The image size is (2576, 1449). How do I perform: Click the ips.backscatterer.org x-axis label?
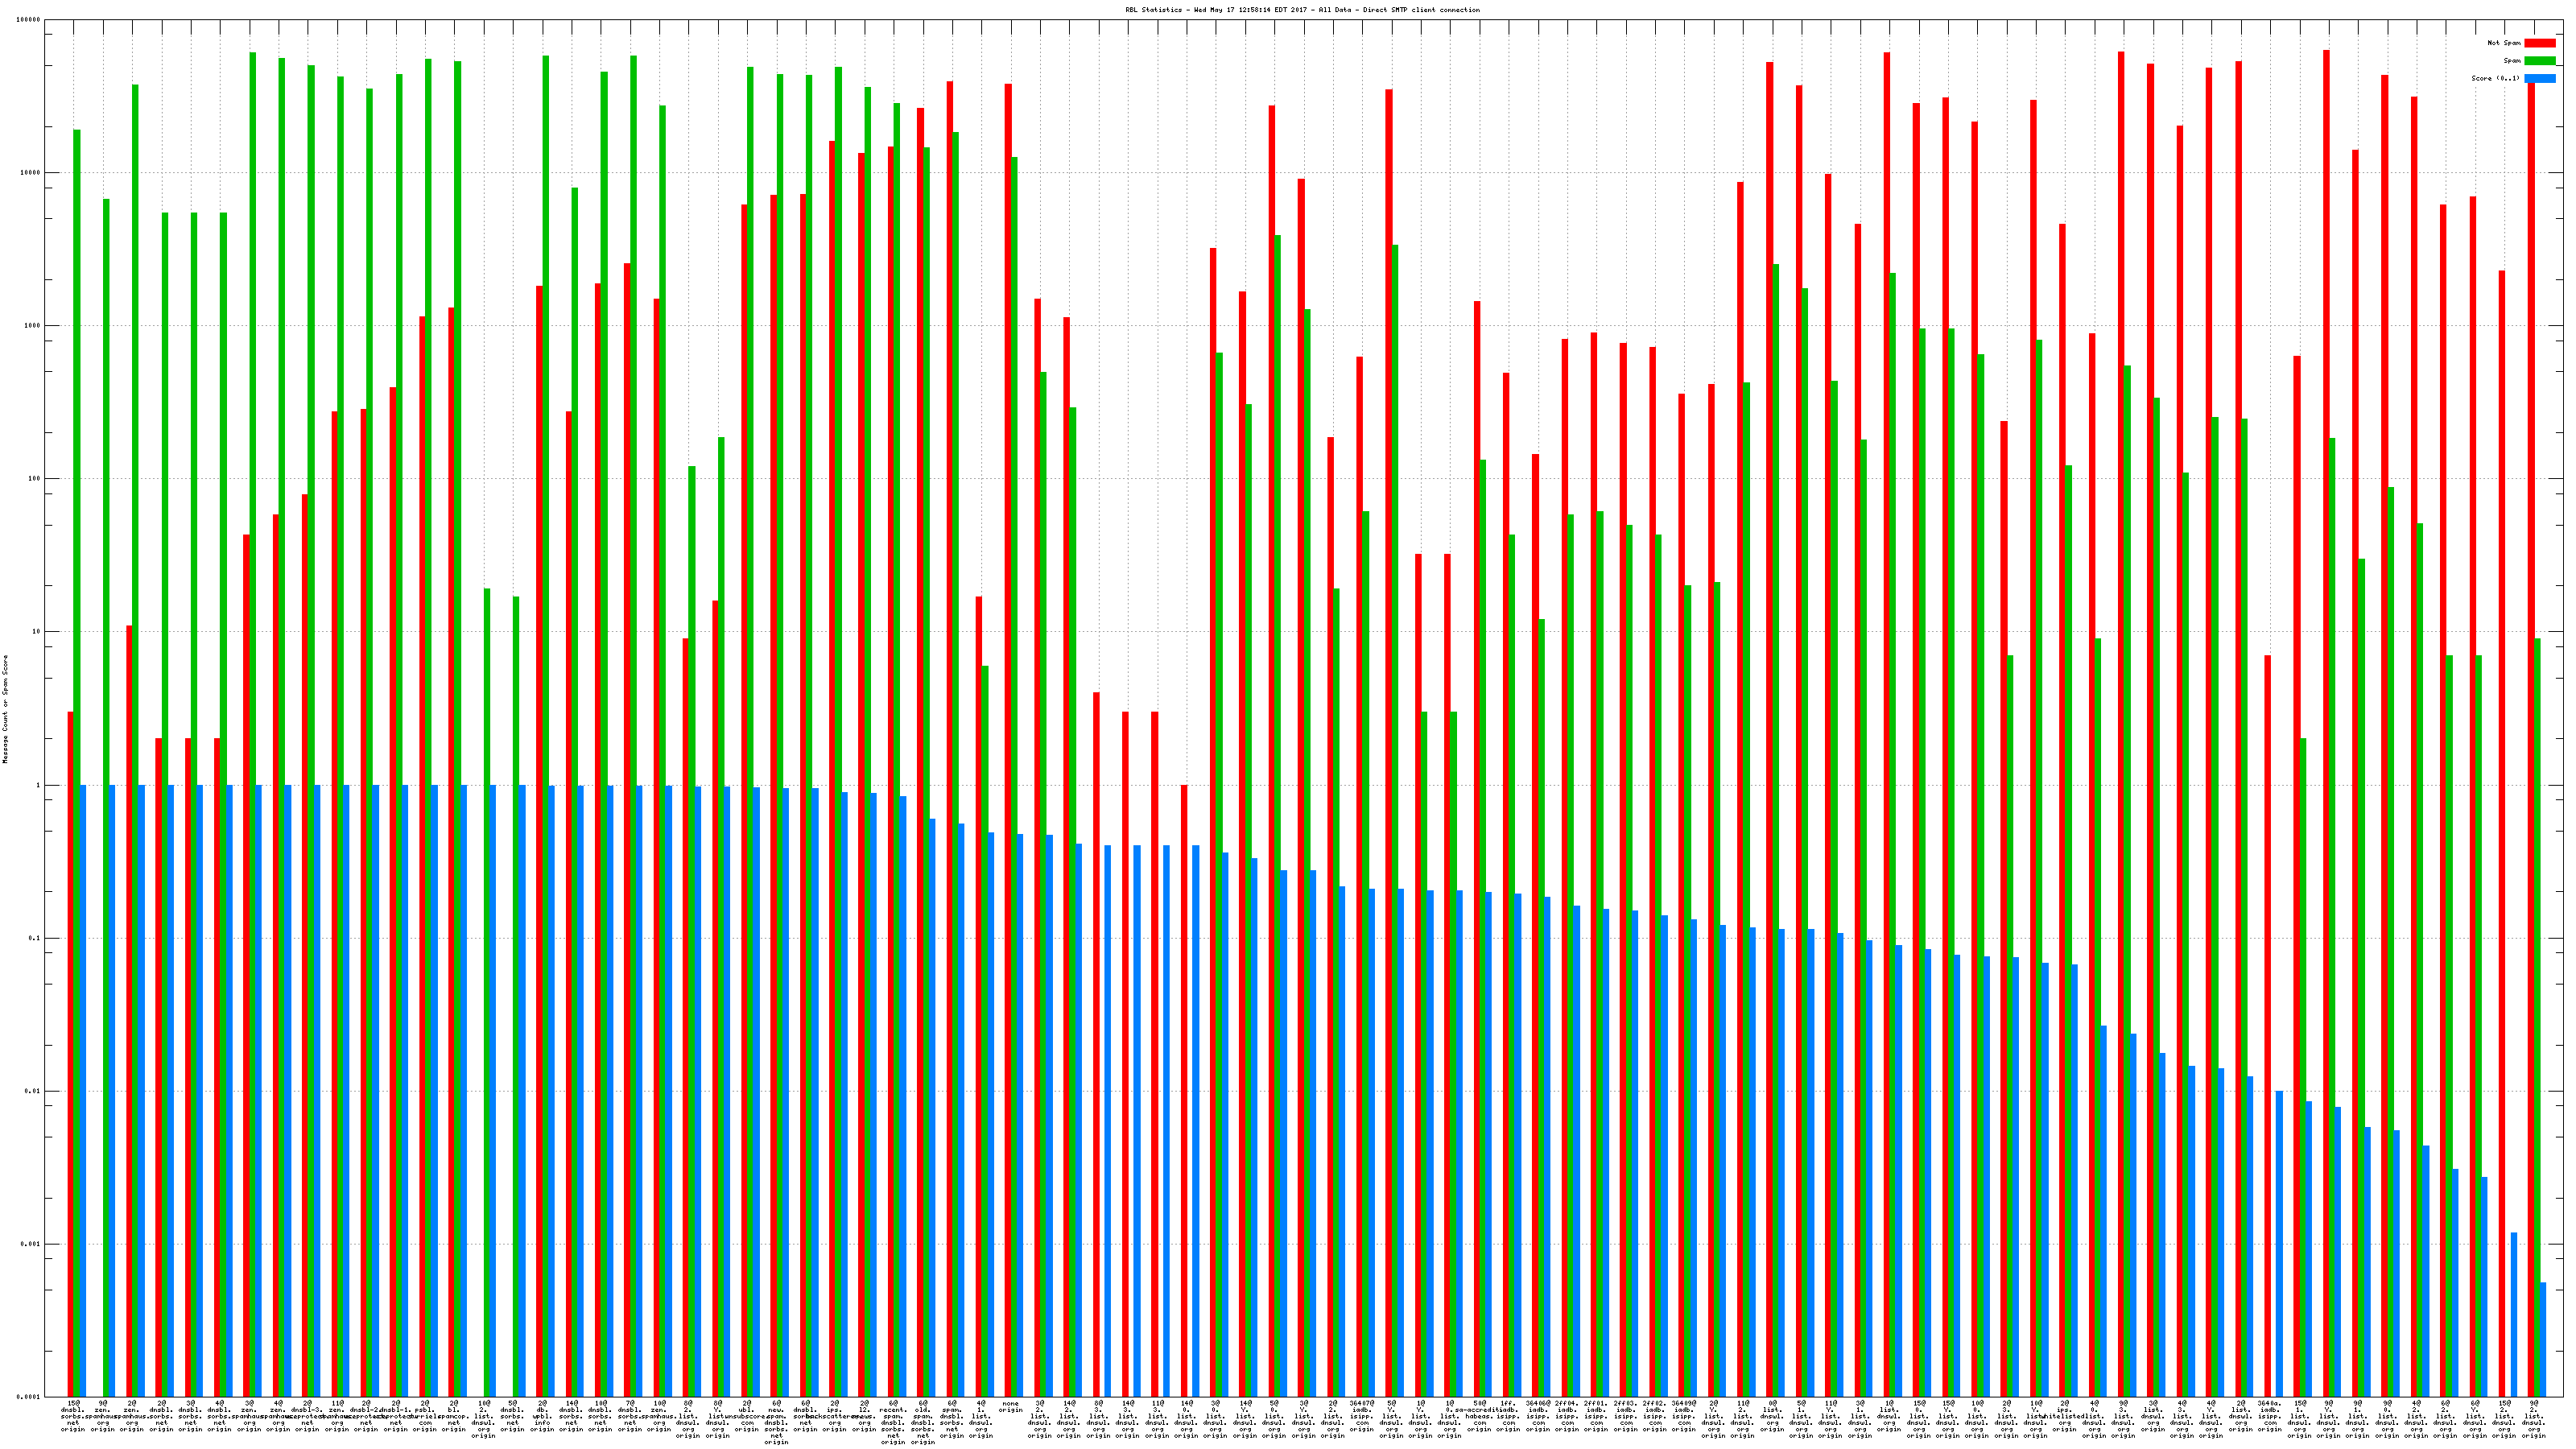(835, 1416)
